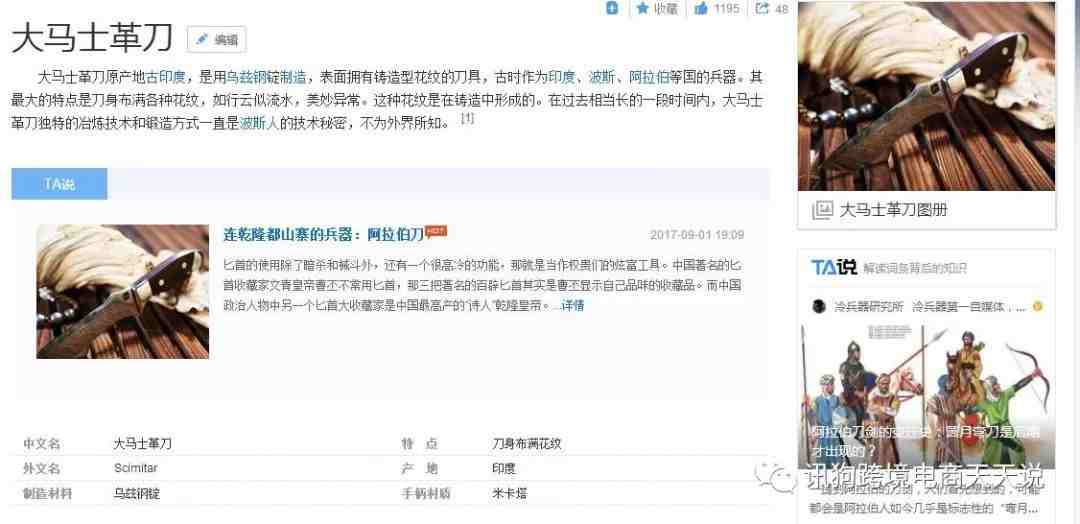Click the 冷兵器研究所 author avatar

pos(819,306)
